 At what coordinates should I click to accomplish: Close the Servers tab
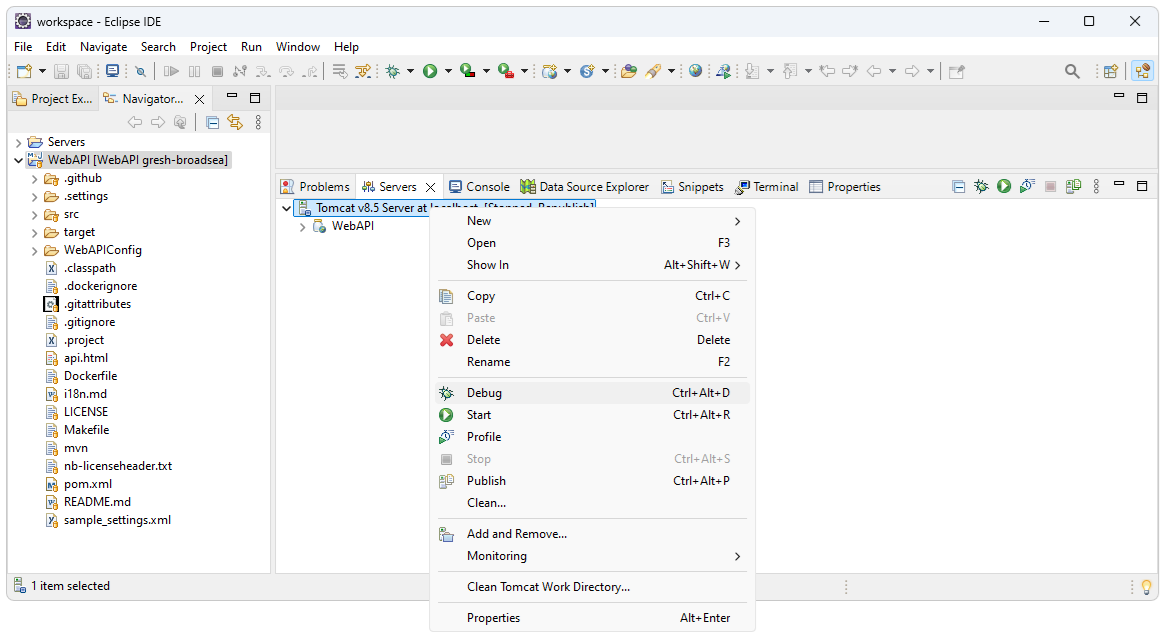430,188
